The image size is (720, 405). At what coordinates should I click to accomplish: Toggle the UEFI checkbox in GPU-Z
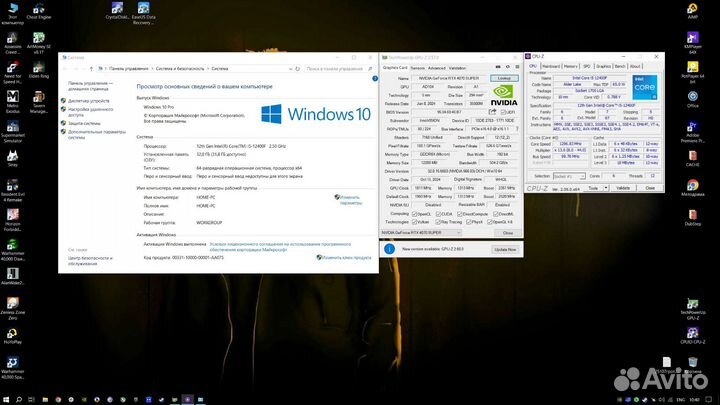pos(503,112)
